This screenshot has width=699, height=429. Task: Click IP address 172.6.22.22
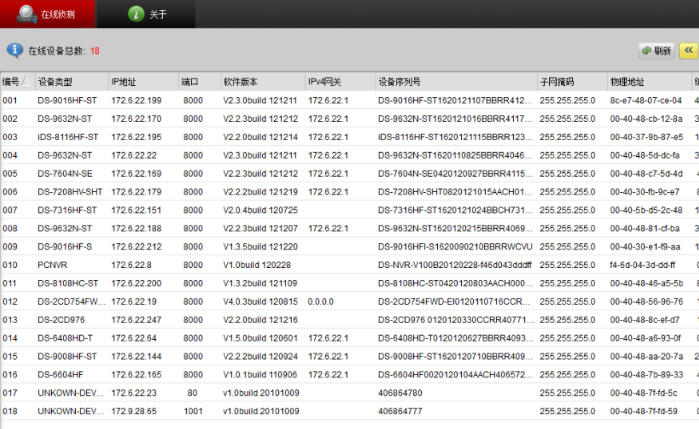pos(134,155)
